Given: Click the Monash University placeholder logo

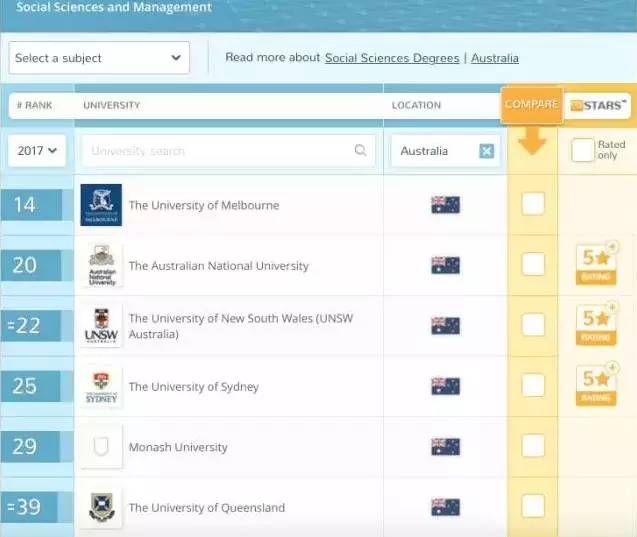Looking at the screenshot, I should 101,447.
